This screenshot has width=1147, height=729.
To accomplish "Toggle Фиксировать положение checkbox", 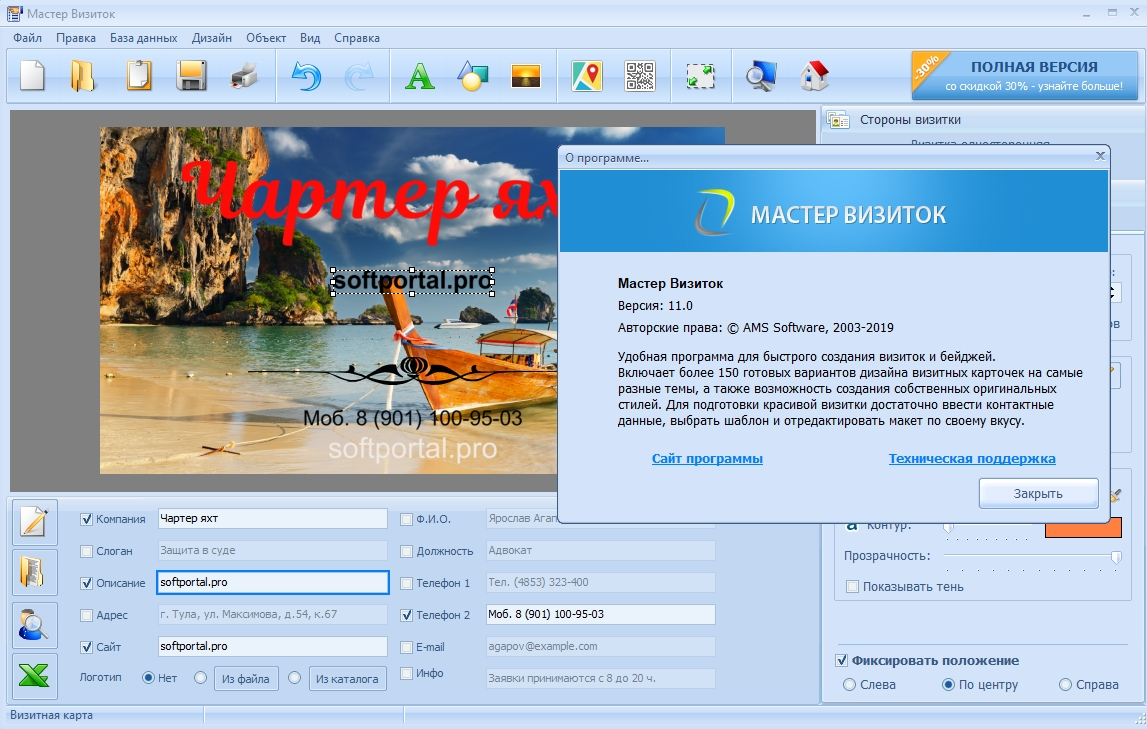I will 842,660.
